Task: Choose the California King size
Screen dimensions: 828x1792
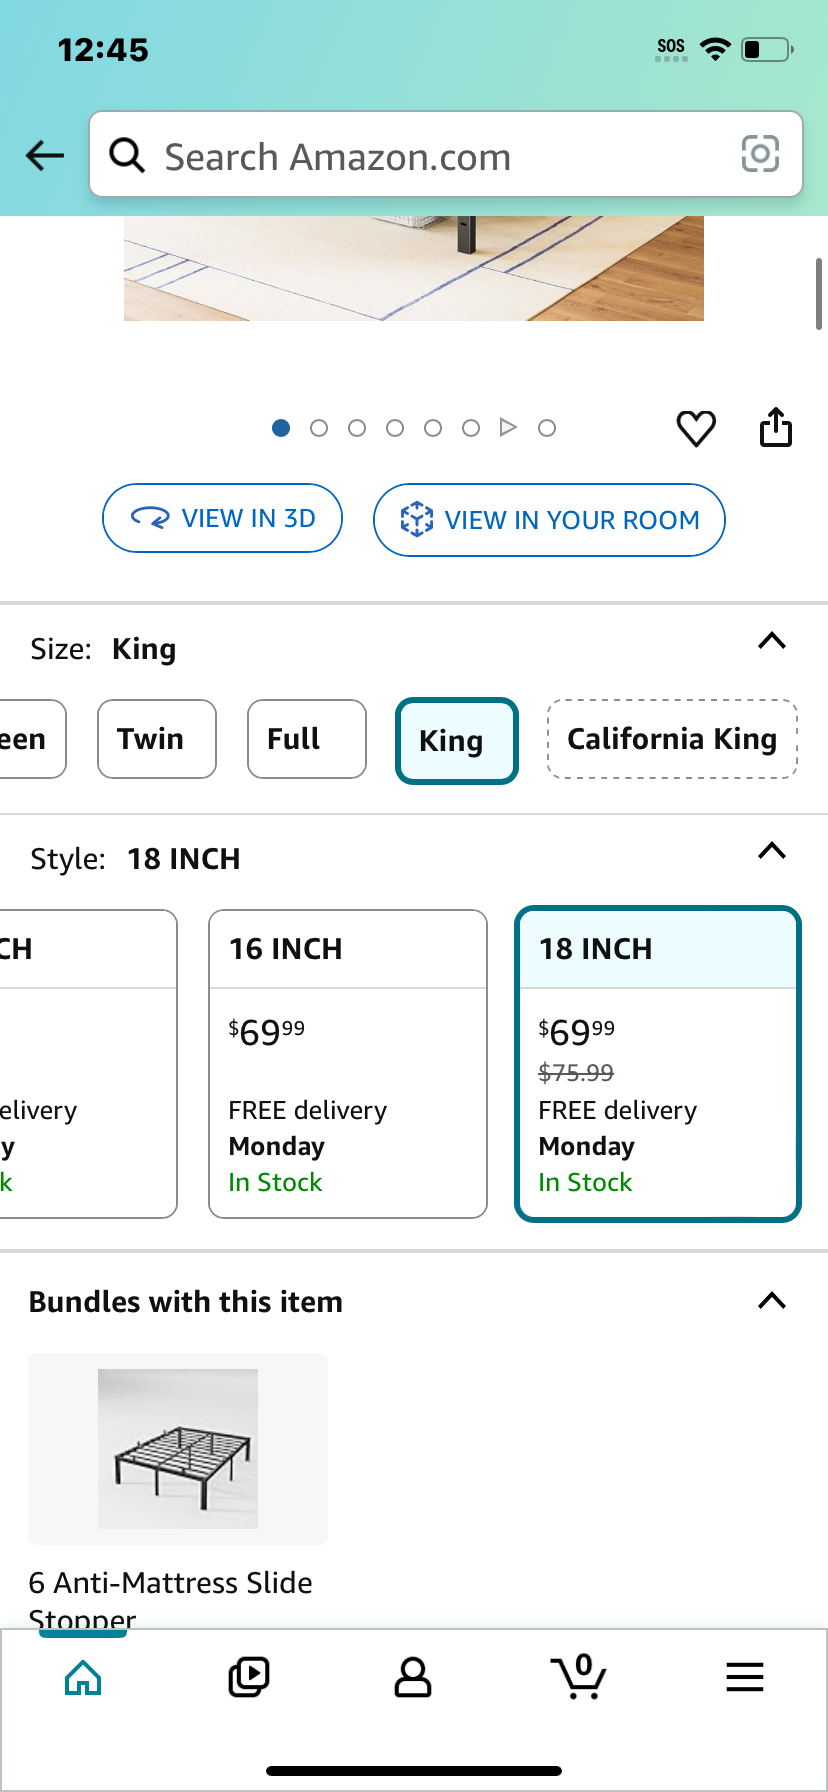Action: [672, 739]
